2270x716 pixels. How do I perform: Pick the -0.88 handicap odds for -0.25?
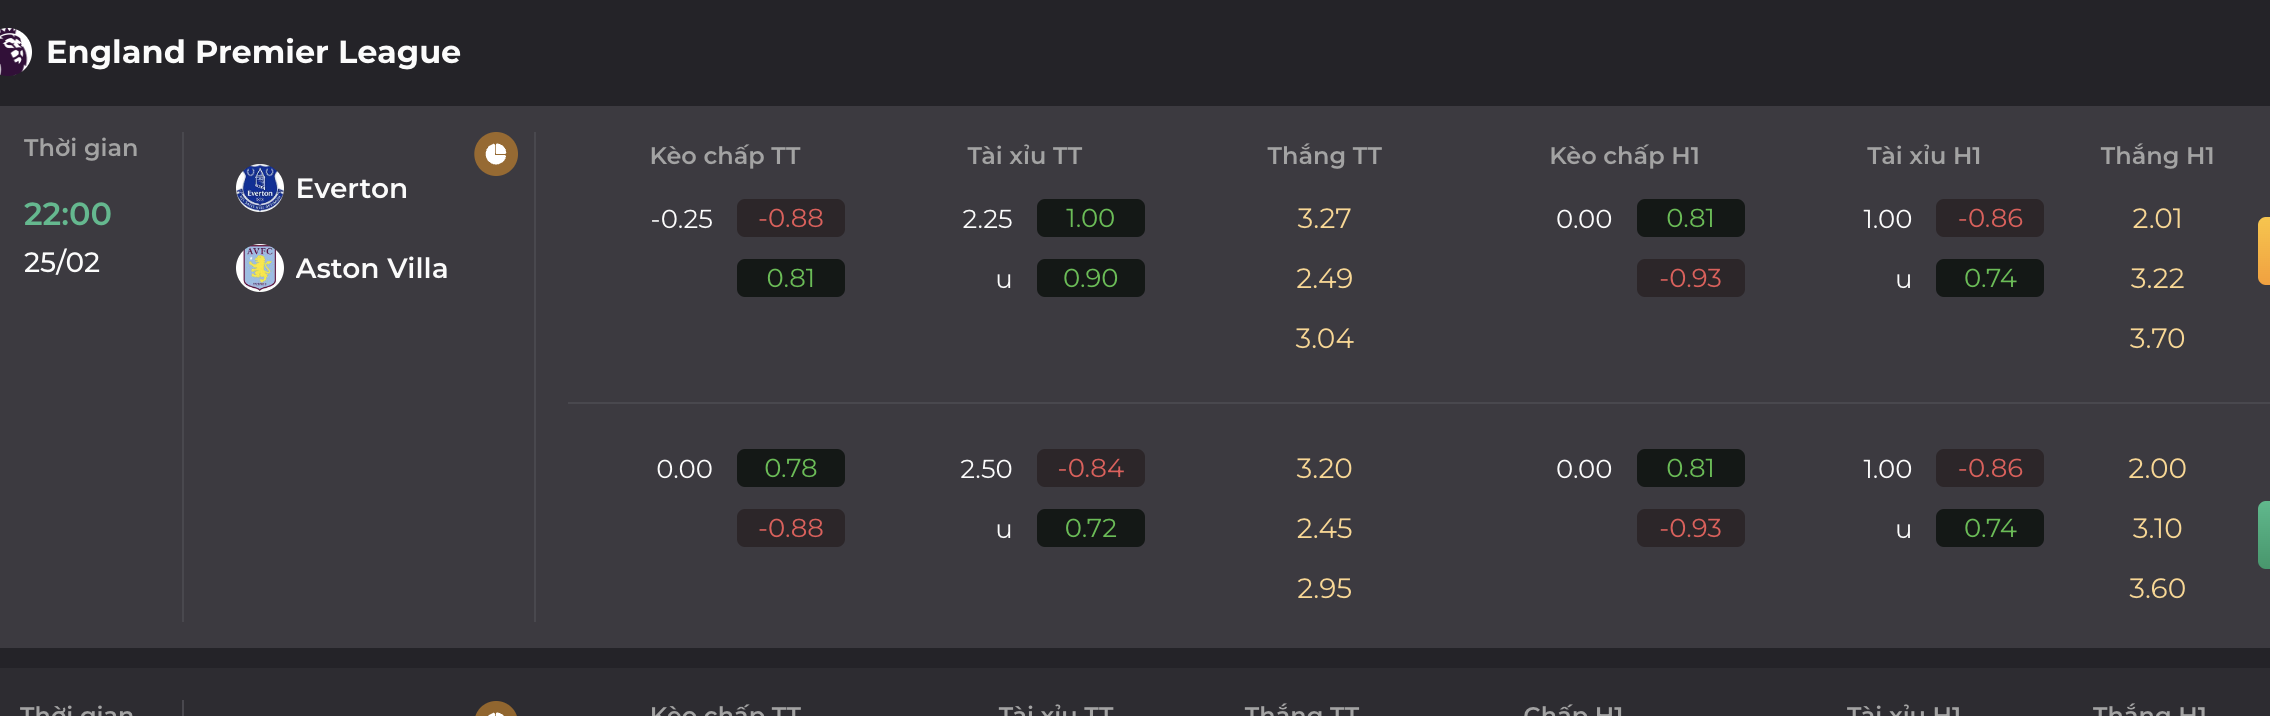click(790, 218)
